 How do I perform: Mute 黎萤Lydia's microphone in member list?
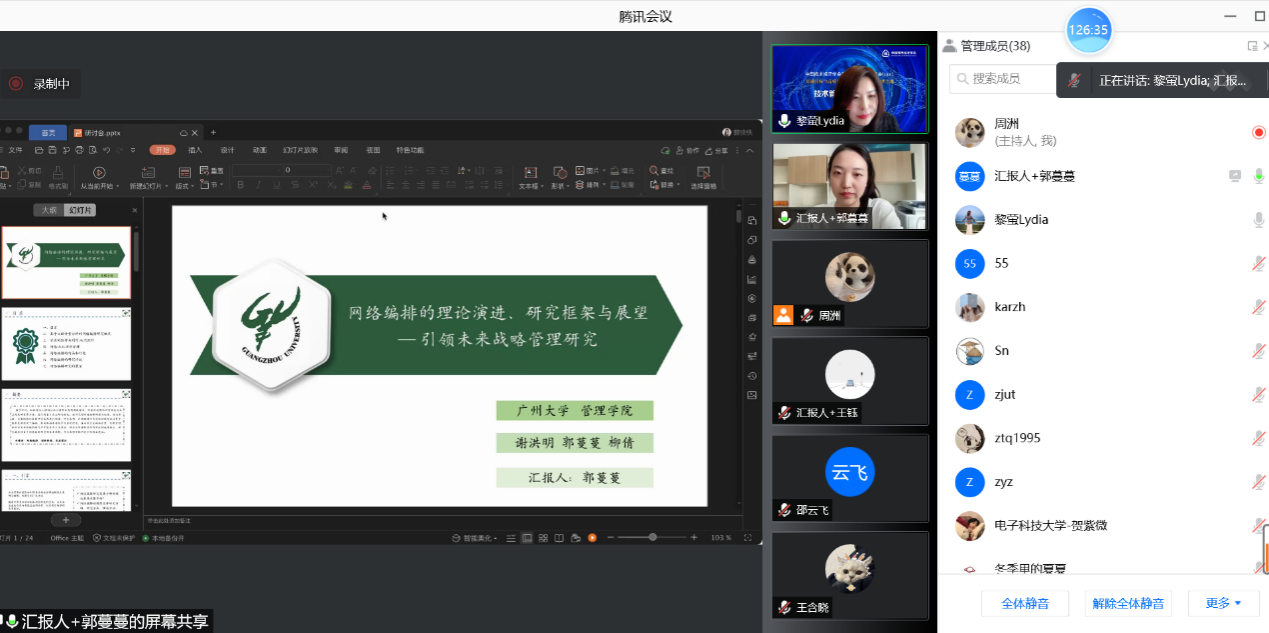pos(1258,220)
